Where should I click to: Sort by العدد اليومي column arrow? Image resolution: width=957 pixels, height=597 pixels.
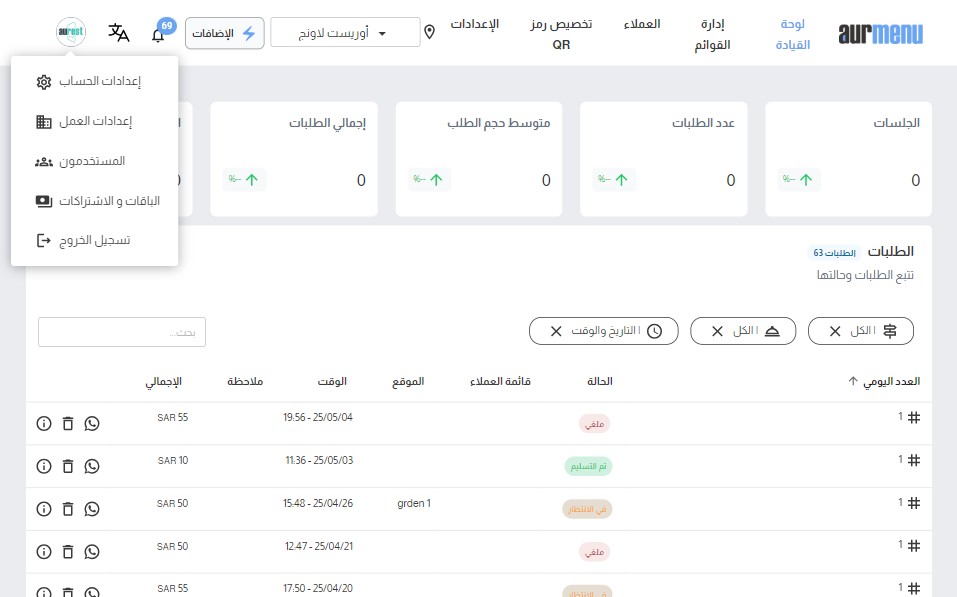pyautogui.click(x=853, y=381)
